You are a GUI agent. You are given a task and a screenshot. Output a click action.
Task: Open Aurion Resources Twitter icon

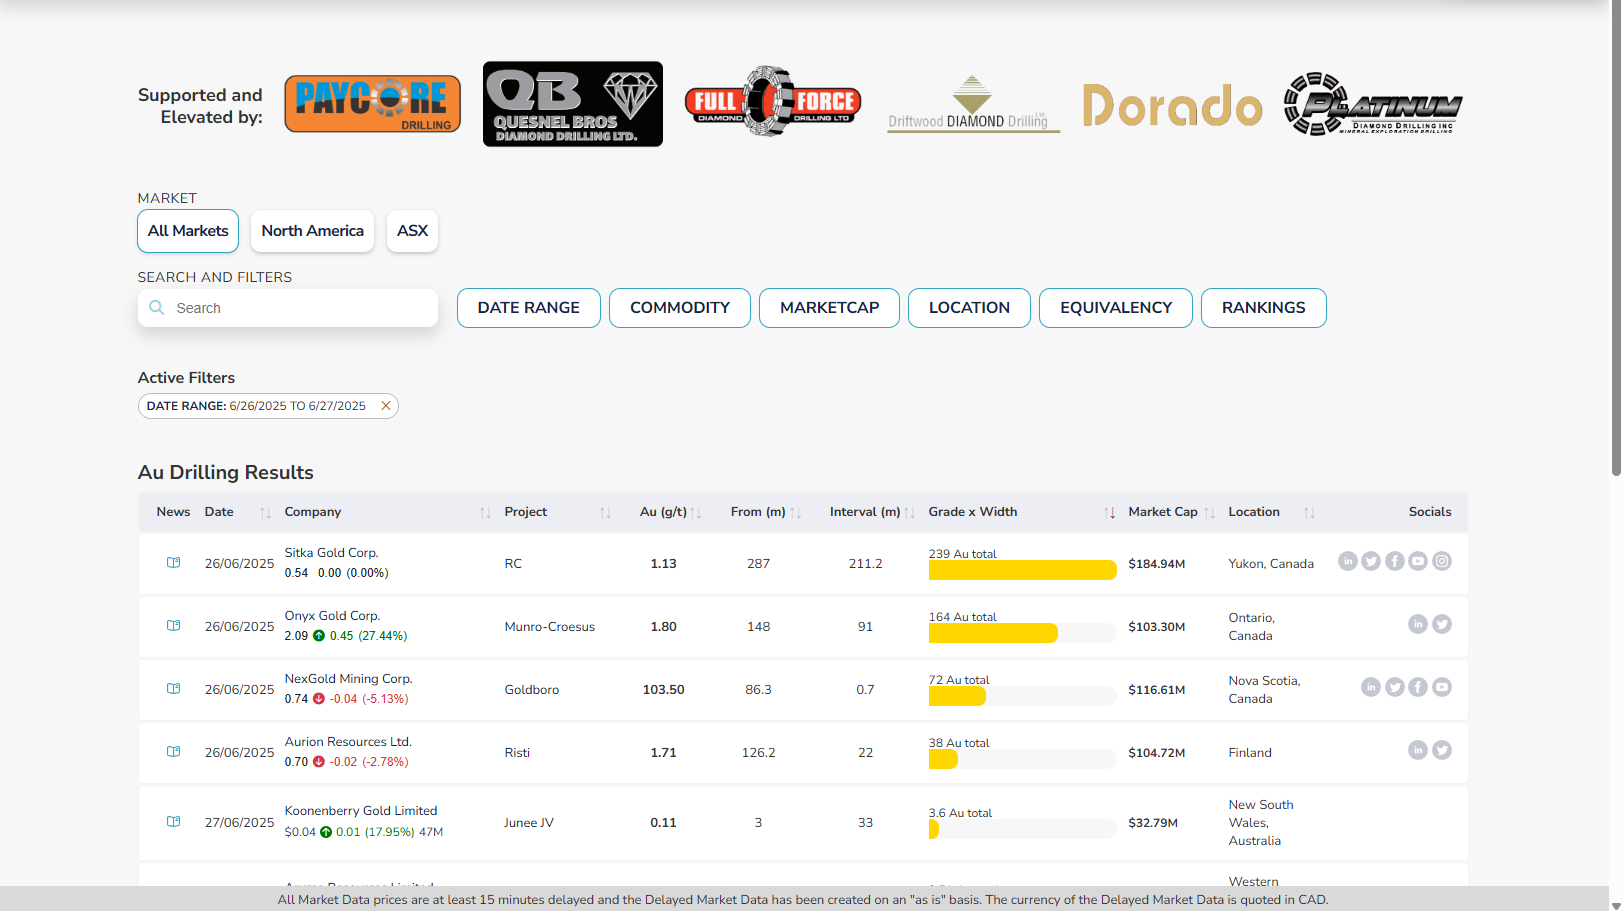1442,750
